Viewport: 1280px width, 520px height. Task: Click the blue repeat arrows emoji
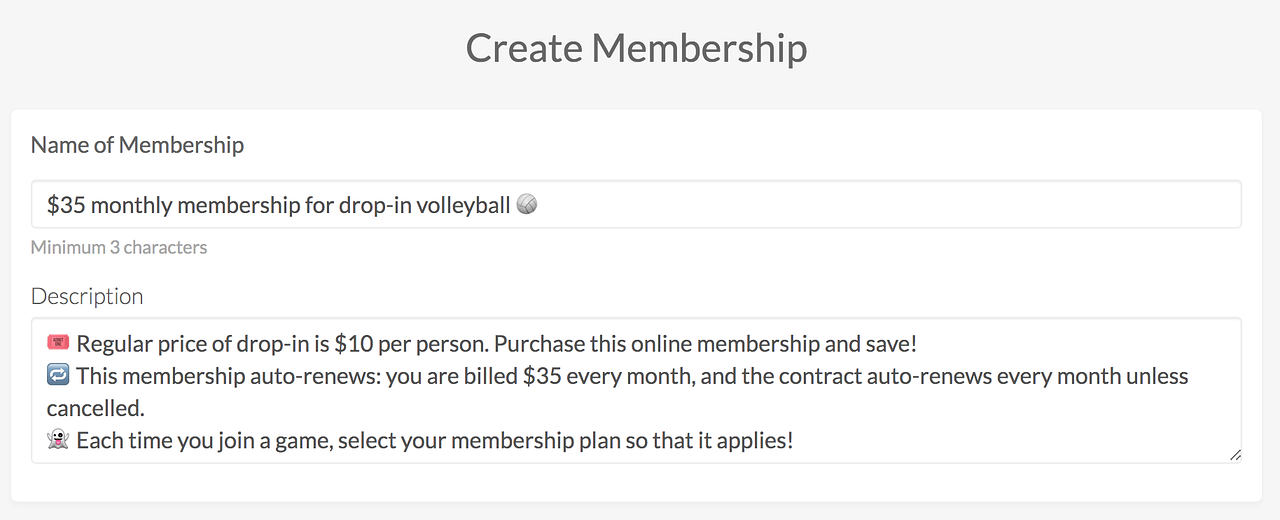tap(58, 376)
